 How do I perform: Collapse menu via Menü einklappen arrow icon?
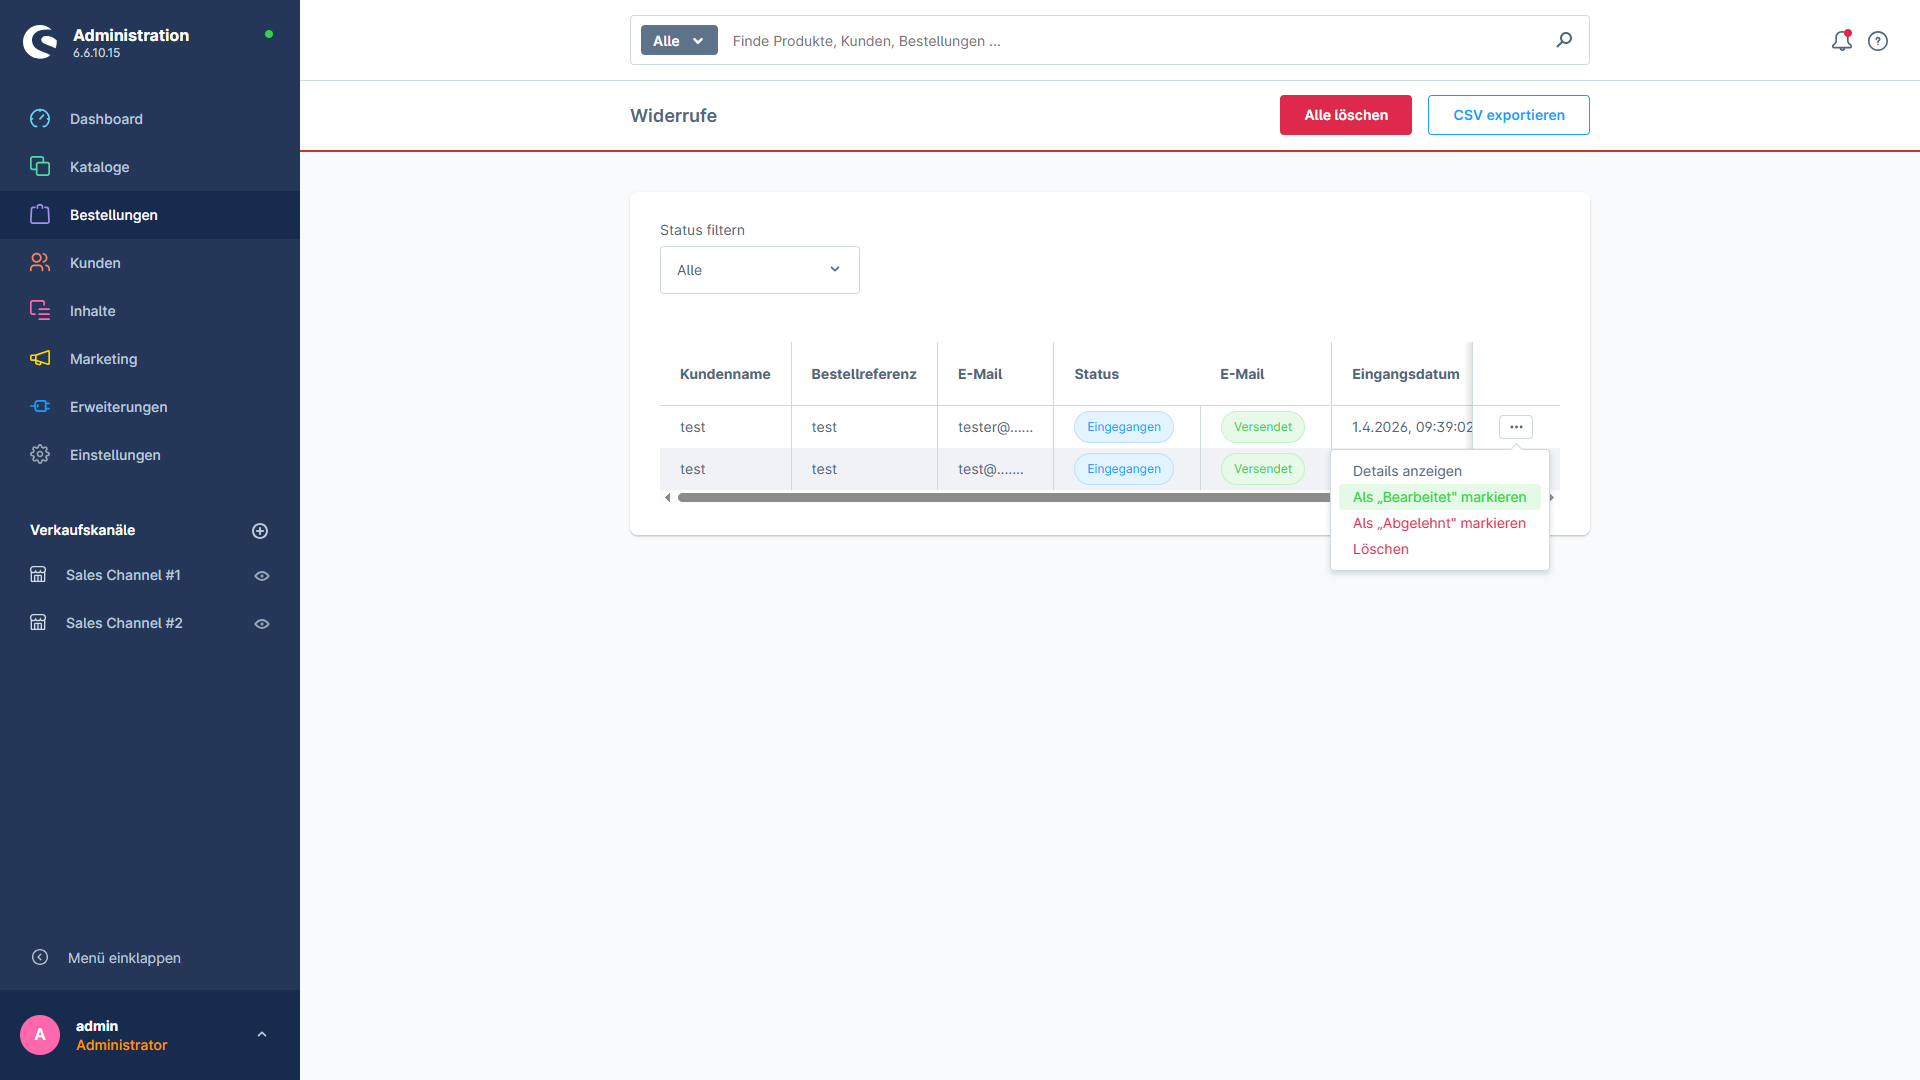(40, 957)
